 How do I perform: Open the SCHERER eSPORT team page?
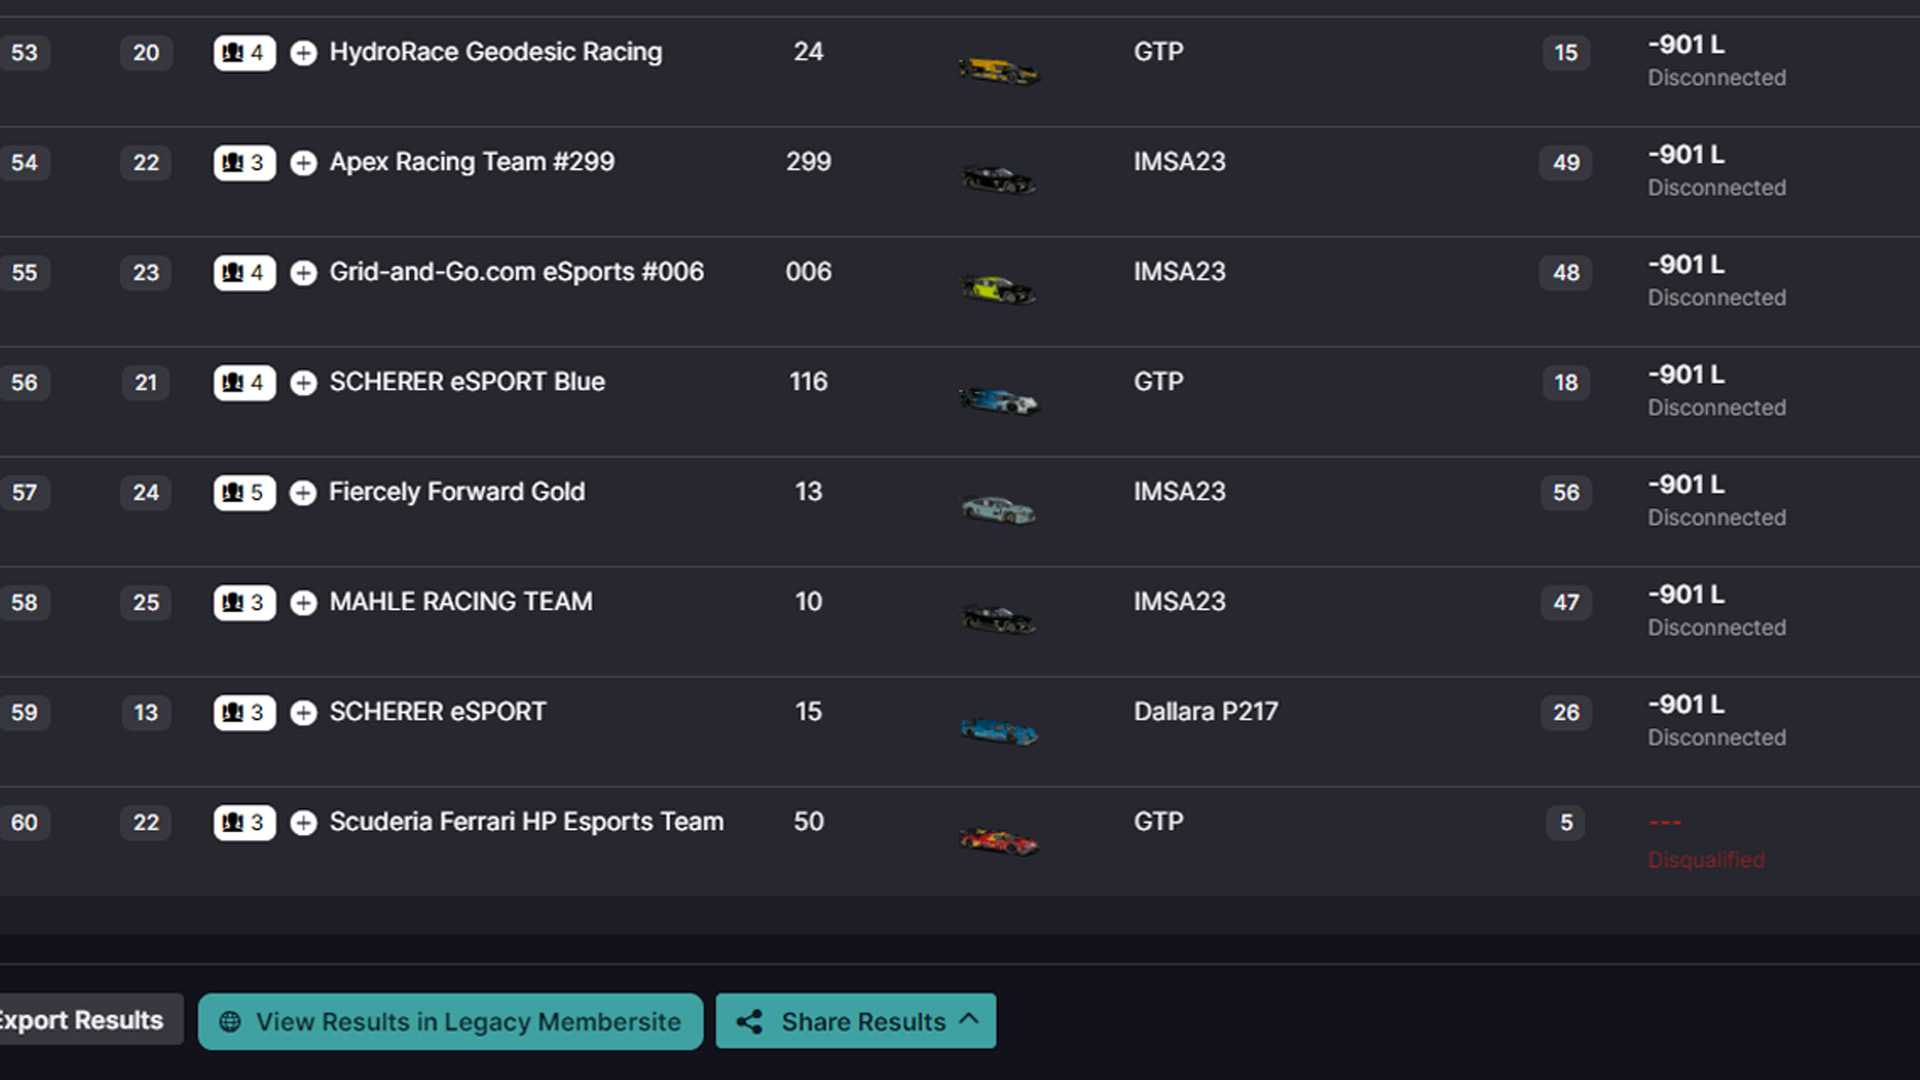(438, 712)
